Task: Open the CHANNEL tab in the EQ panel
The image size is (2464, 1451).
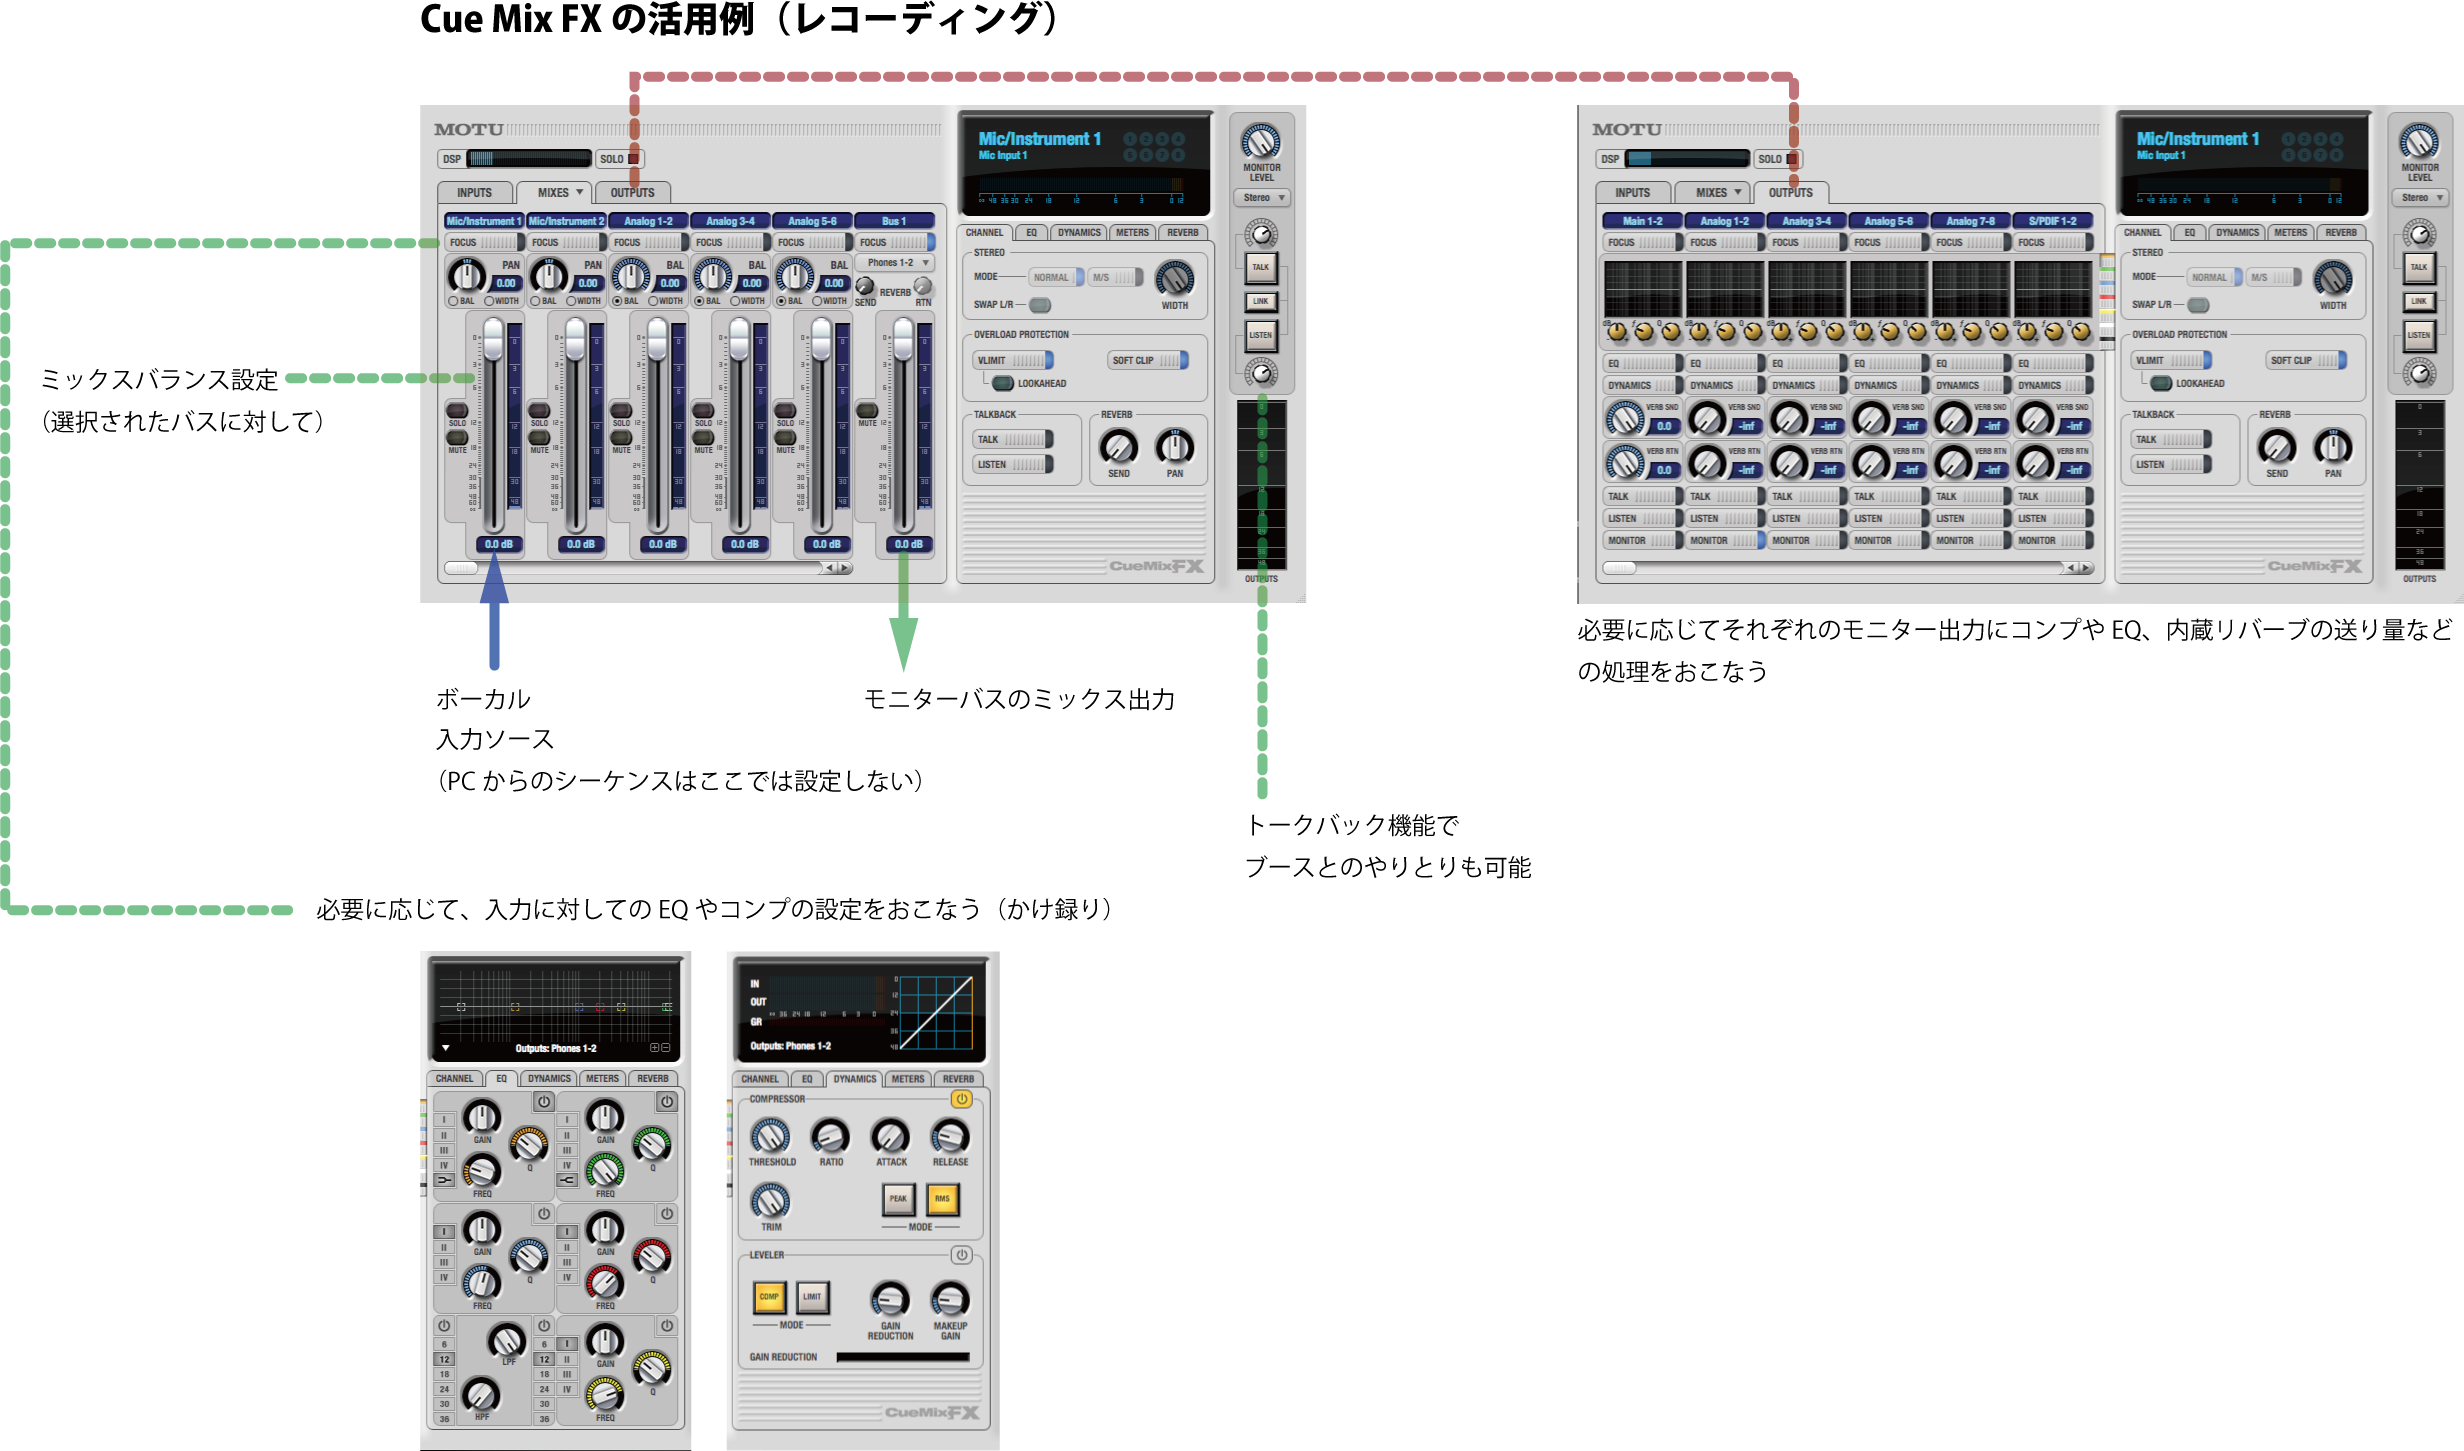Action: tap(454, 1078)
